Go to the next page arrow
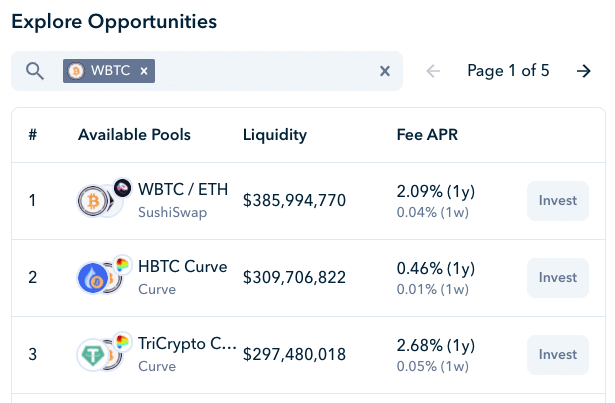615x403 pixels. 584,71
